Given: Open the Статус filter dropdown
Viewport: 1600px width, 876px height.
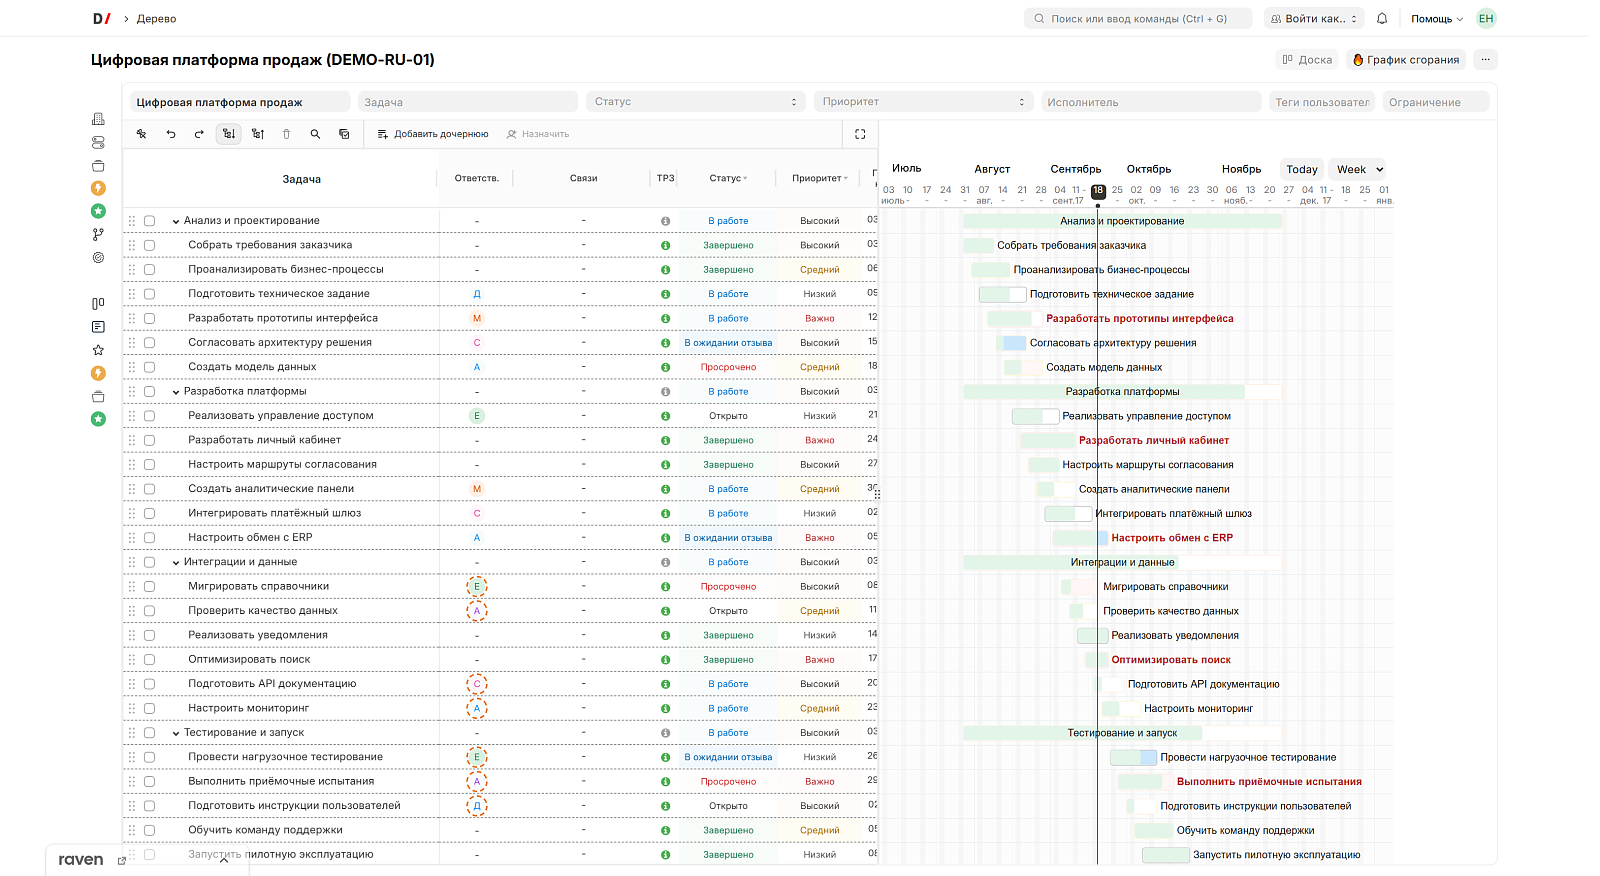Looking at the screenshot, I should [695, 102].
